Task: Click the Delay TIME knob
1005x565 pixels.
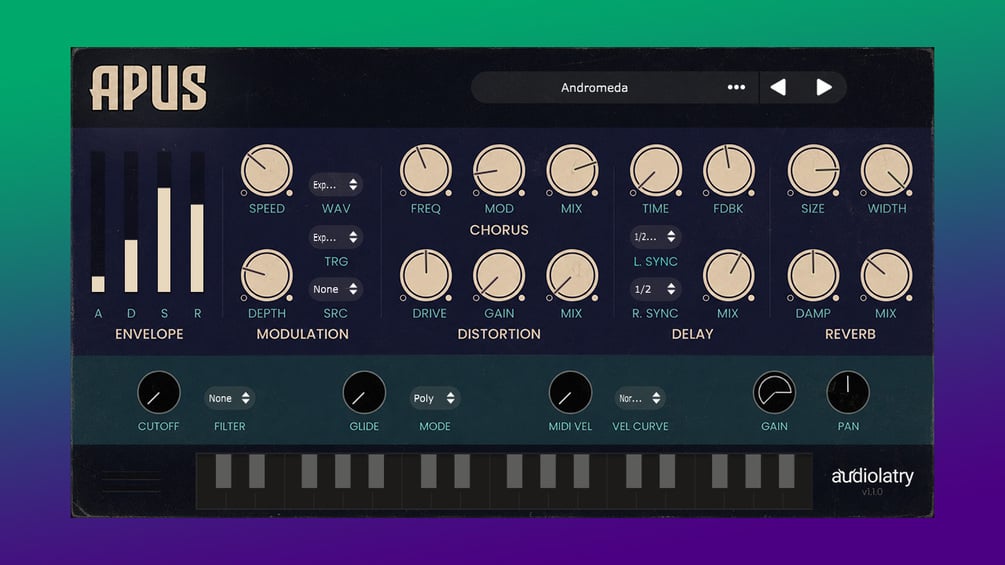Action: [x=656, y=170]
